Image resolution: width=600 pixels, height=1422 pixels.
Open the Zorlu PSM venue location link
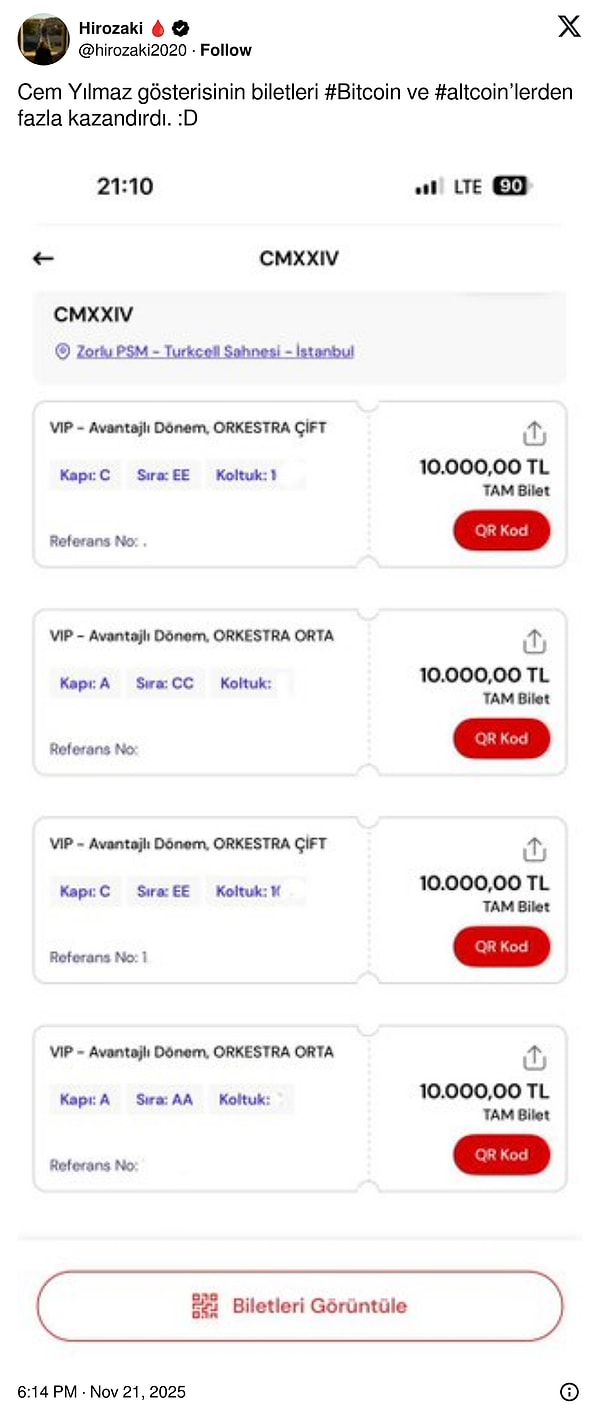[215, 352]
